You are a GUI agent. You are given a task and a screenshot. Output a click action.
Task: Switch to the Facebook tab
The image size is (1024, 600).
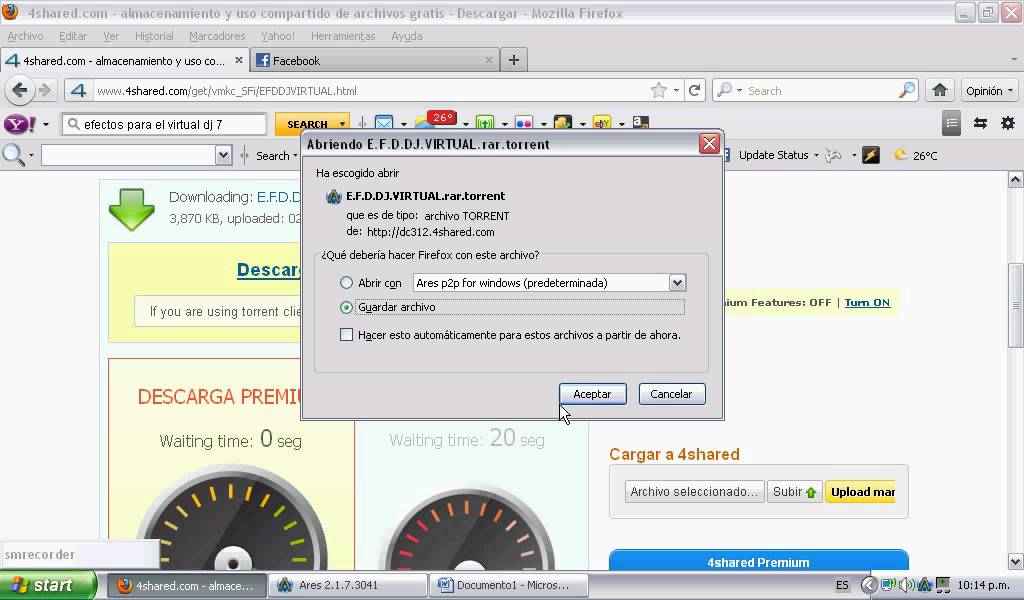[x=375, y=61]
